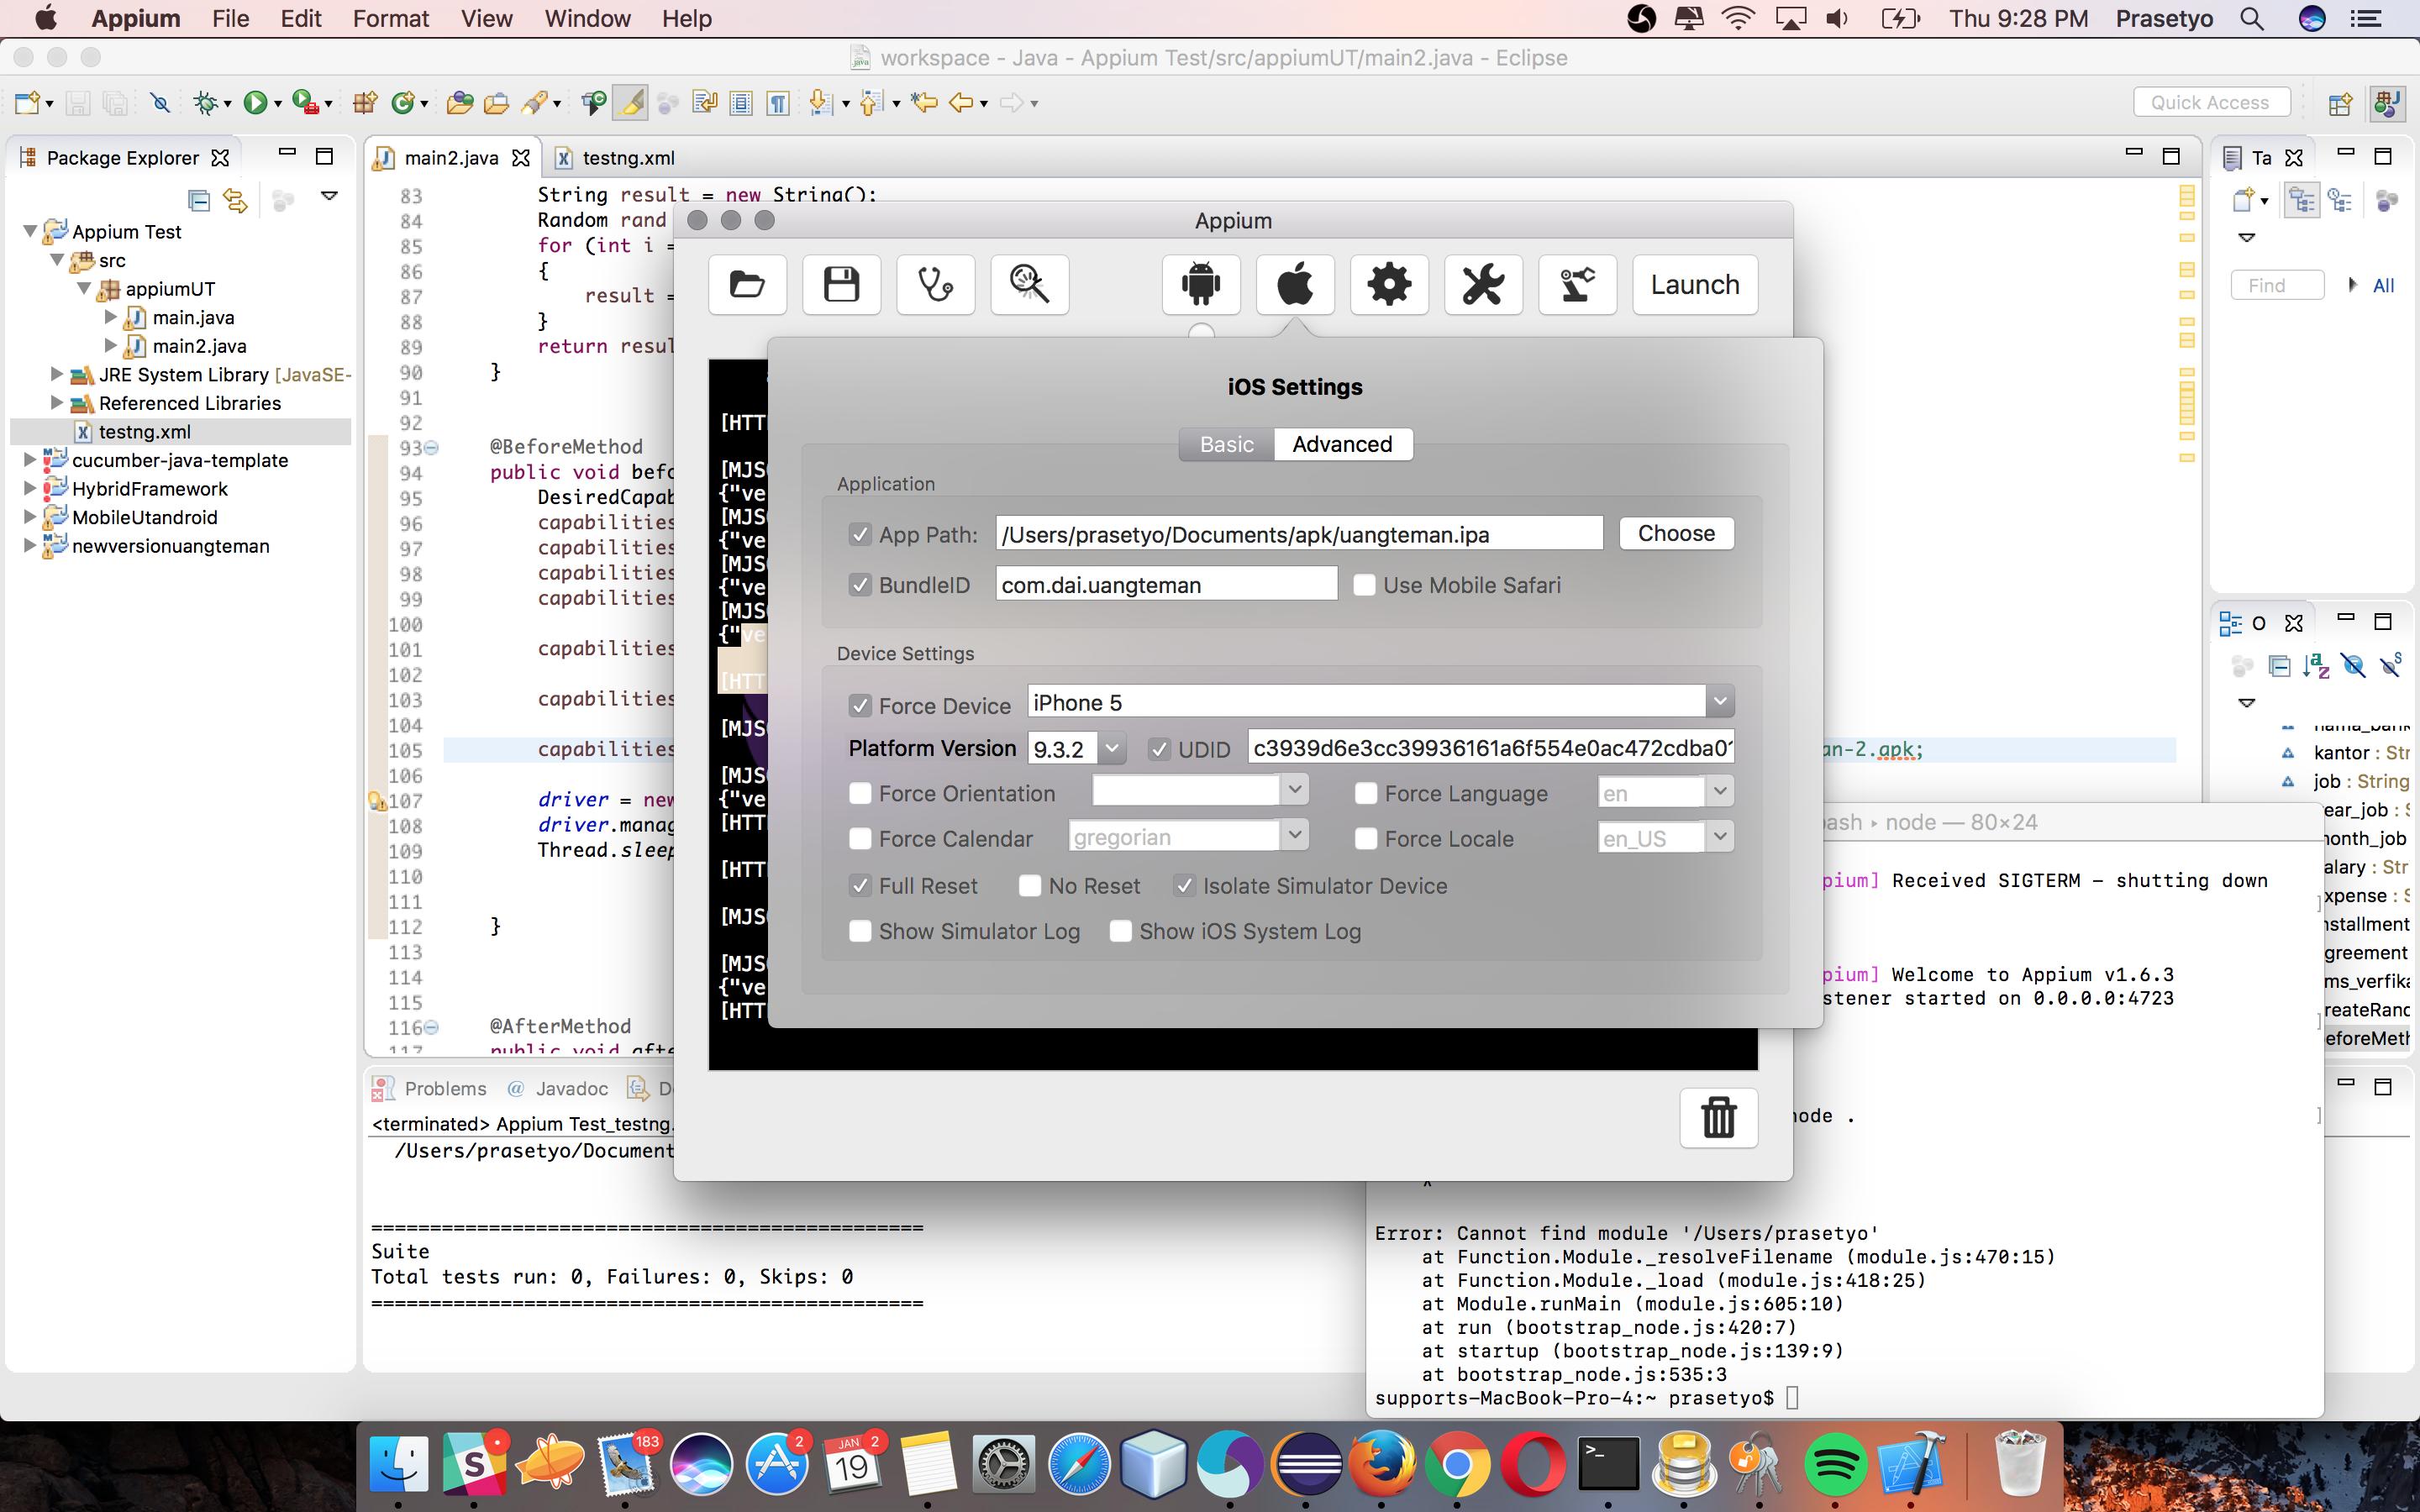Switch to Advanced tab in iOS Settings
The width and height of the screenshot is (2420, 1512).
point(1342,444)
